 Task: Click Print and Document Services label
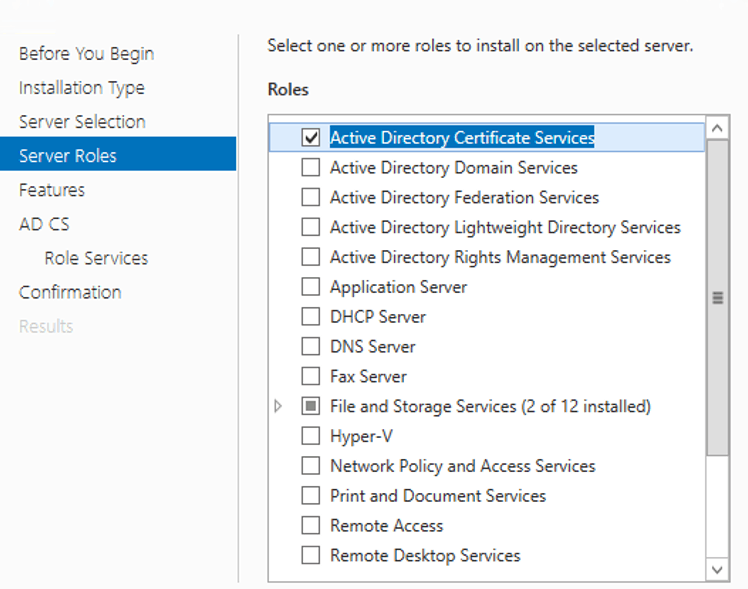click(x=438, y=496)
